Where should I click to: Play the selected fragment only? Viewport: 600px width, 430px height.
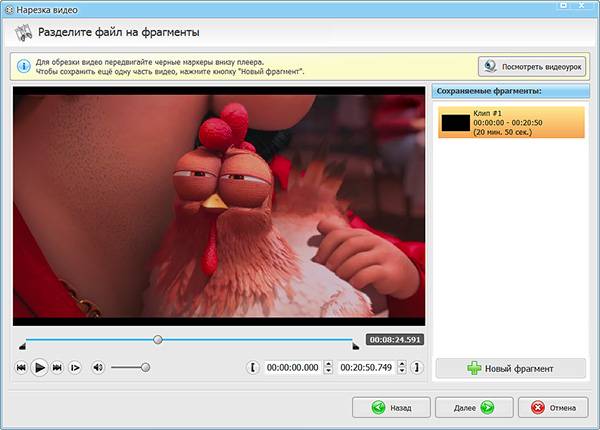point(75,368)
